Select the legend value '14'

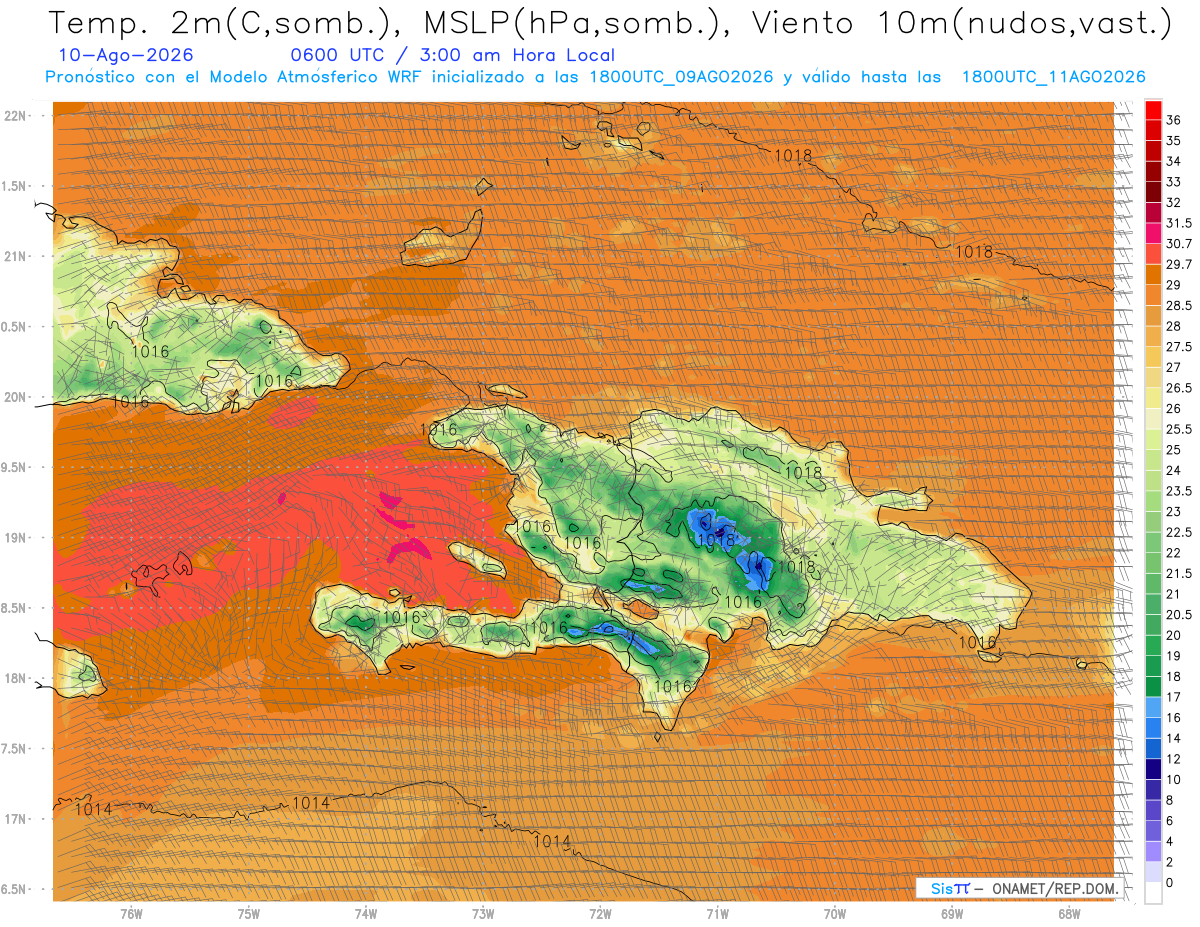click(1173, 738)
